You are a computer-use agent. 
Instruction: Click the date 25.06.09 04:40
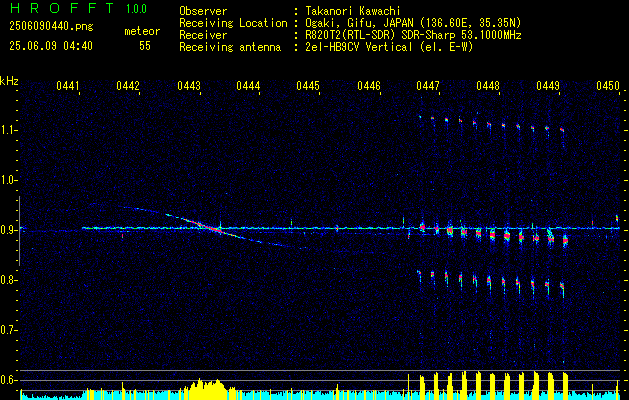coord(51,46)
